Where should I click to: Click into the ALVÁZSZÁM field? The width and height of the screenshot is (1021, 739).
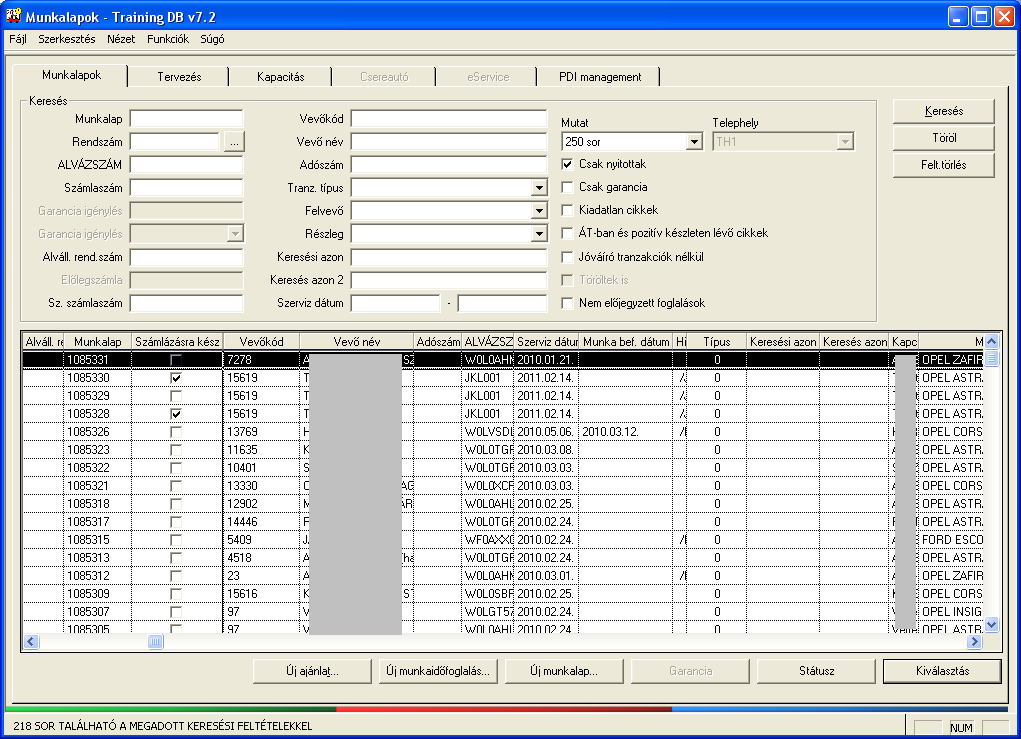pos(186,165)
